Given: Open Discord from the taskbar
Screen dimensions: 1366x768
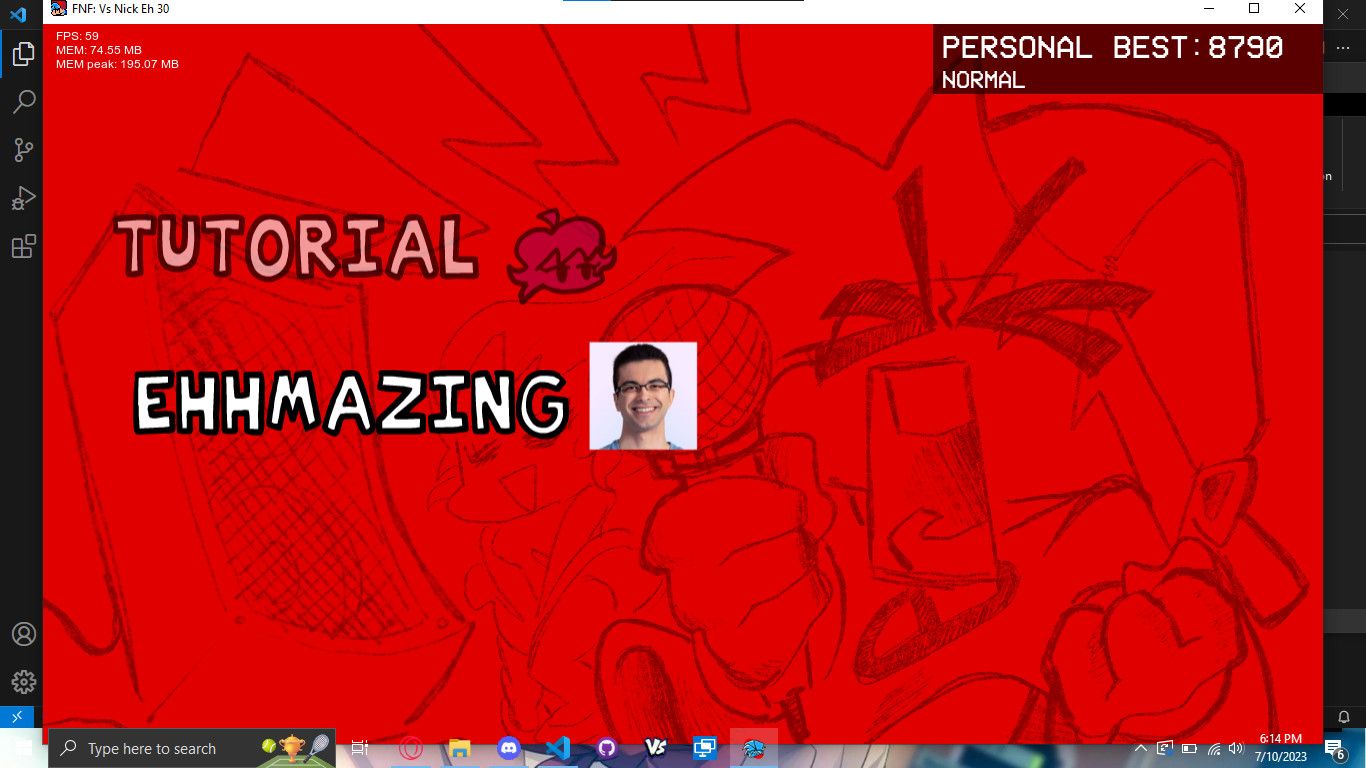Looking at the screenshot, I should pyautogui.click(x=509, y=748).
